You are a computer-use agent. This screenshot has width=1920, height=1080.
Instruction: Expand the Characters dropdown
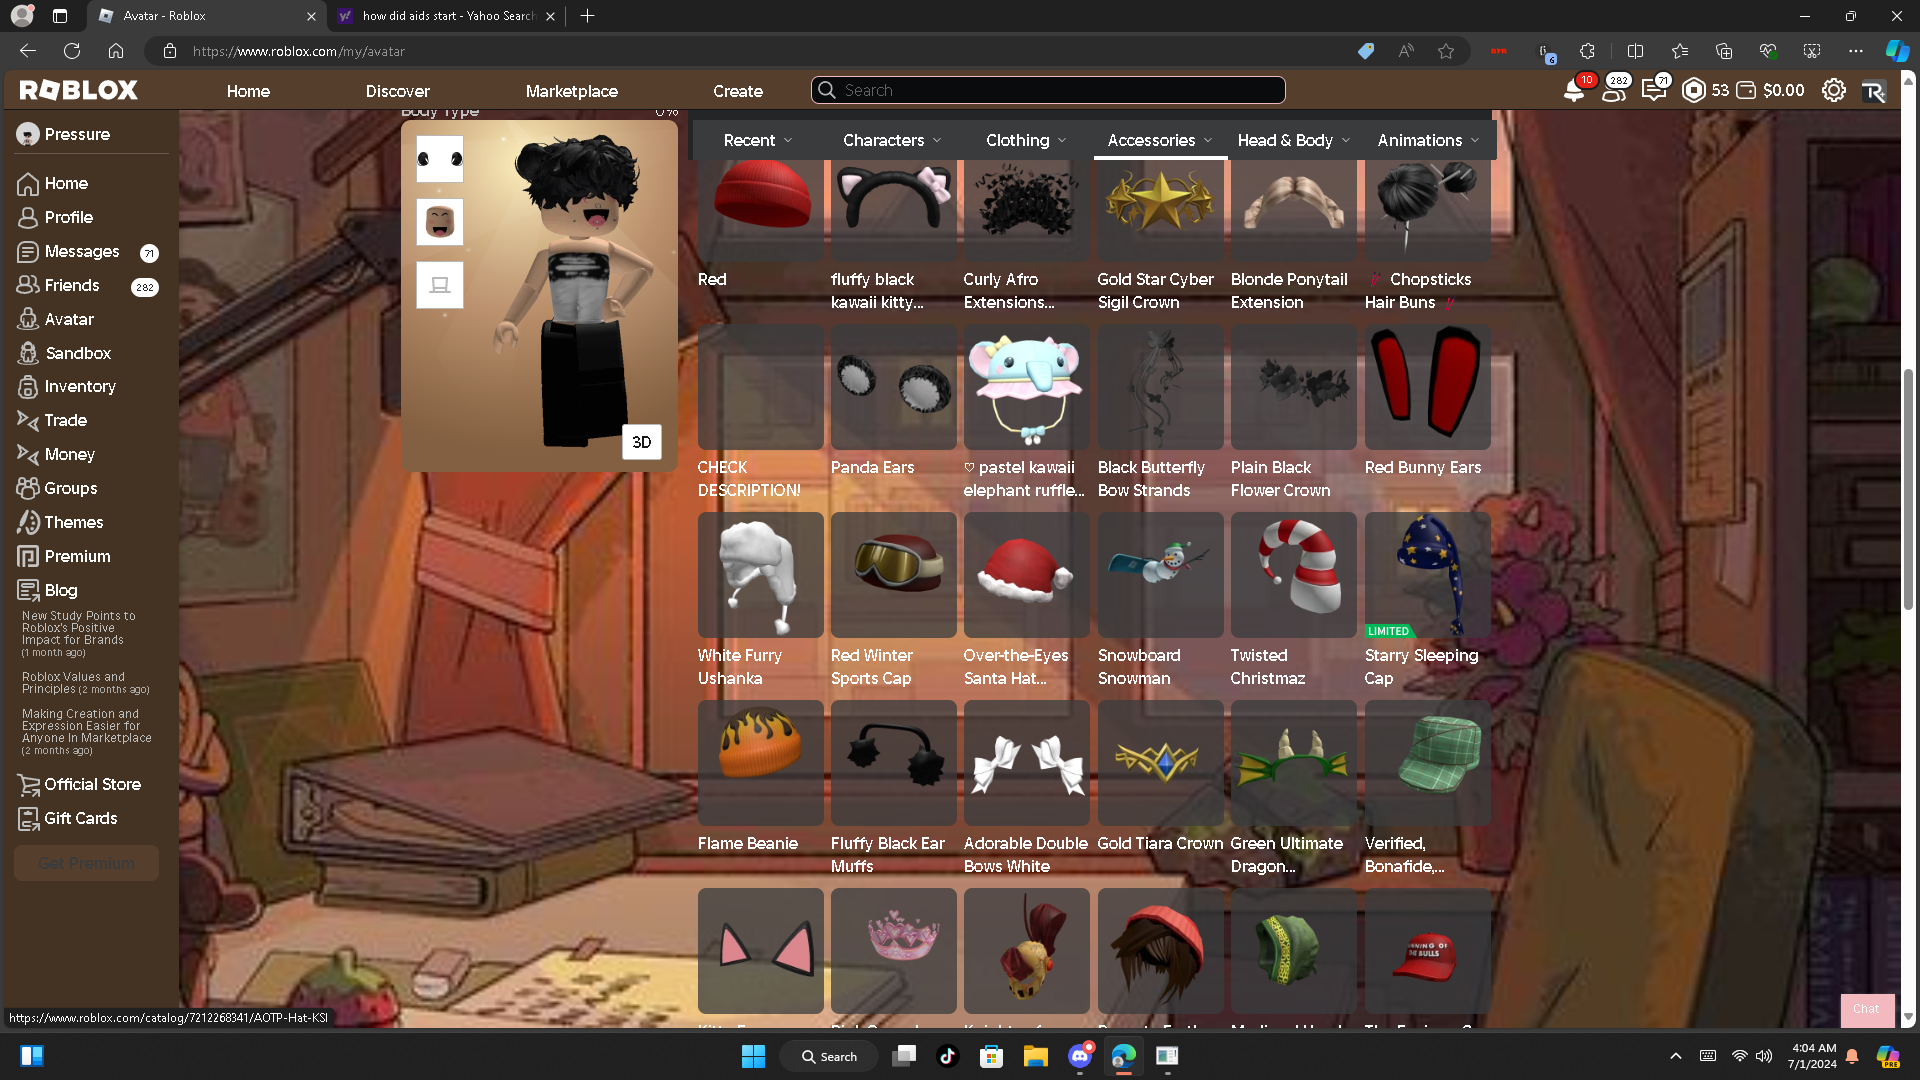click(x=892, y=140)
